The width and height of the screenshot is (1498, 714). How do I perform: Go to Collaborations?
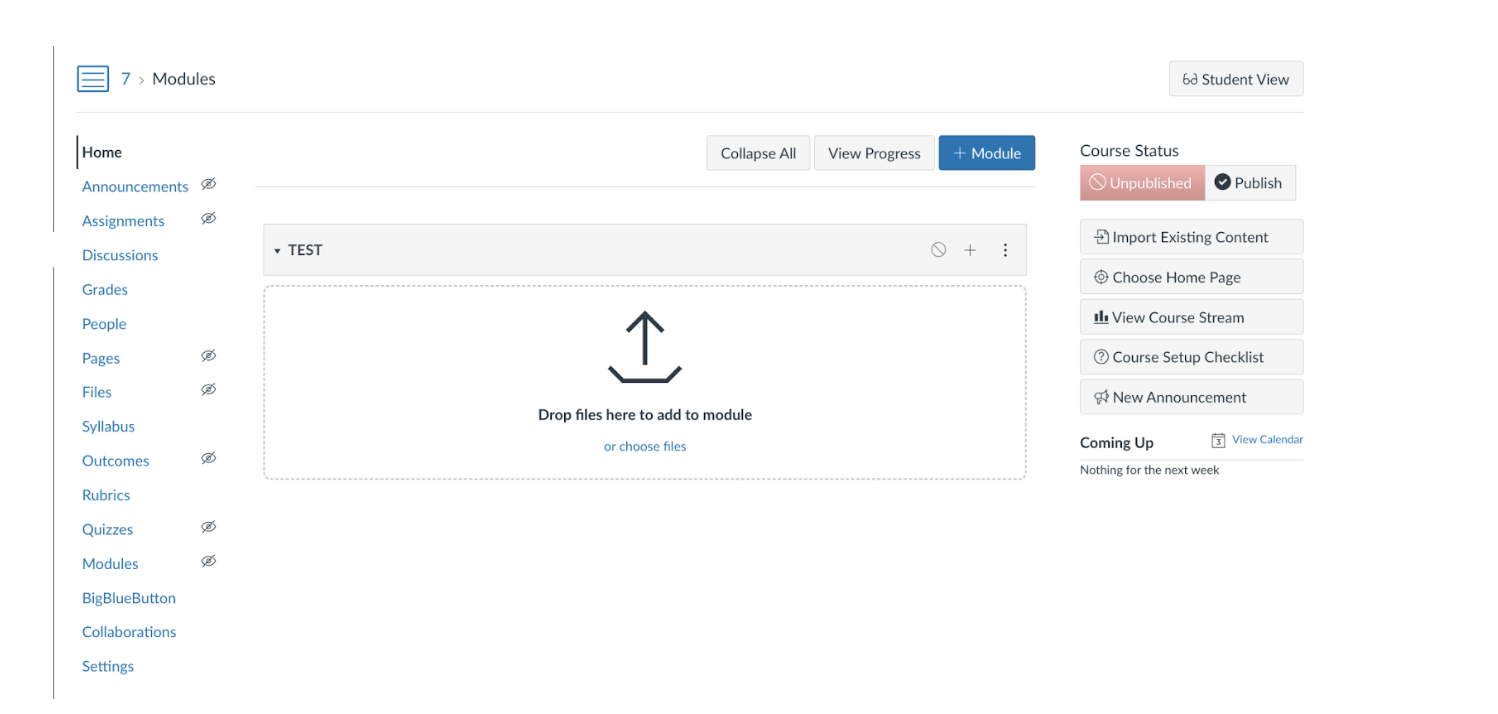129,632
